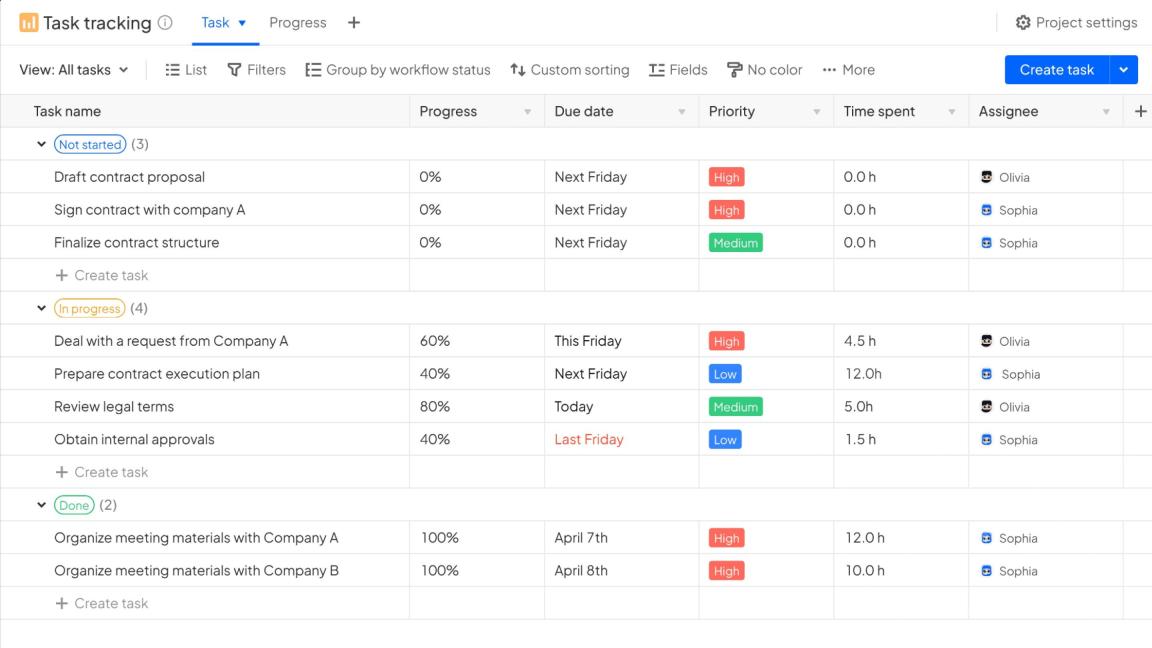Add a new view with the plus tab icon

coord(353,23)
